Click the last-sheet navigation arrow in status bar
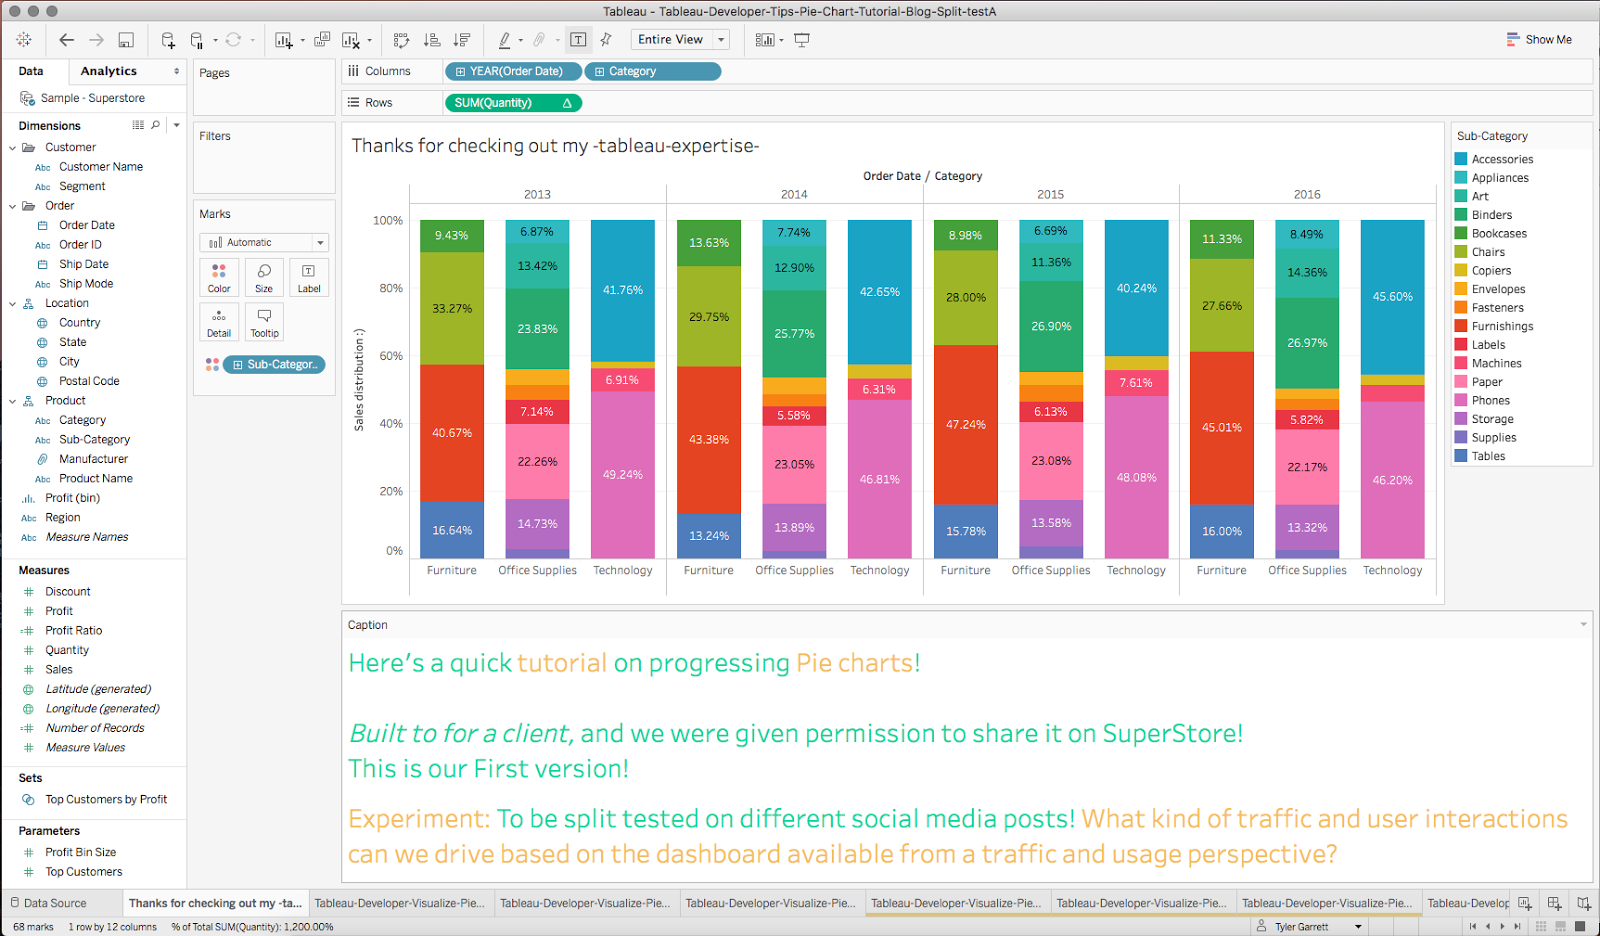The width and height of the screenshot is (1600, 936). [1517, 926]
